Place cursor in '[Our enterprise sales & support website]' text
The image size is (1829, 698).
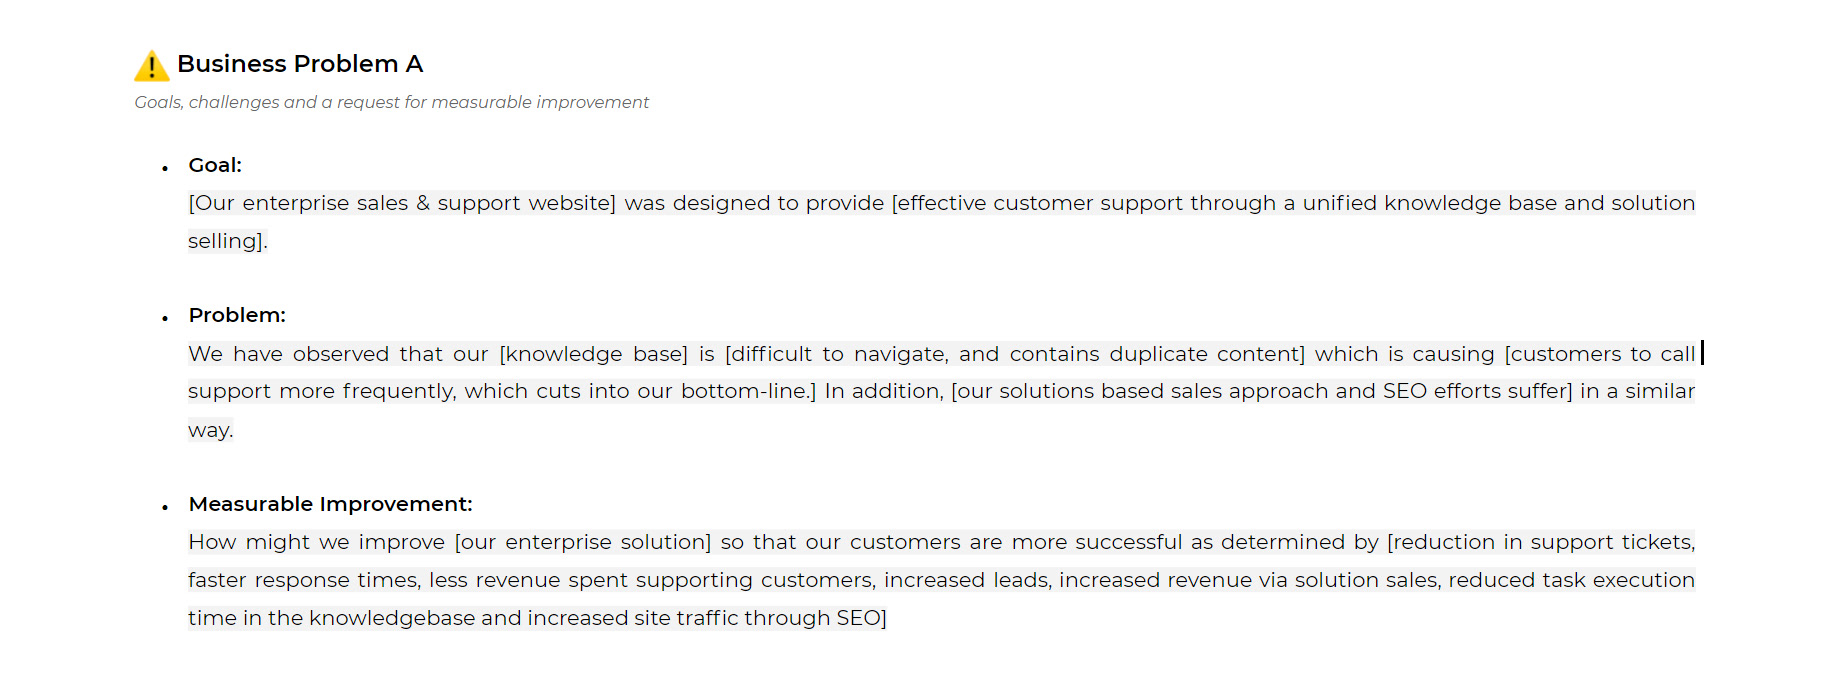point(402,203)
